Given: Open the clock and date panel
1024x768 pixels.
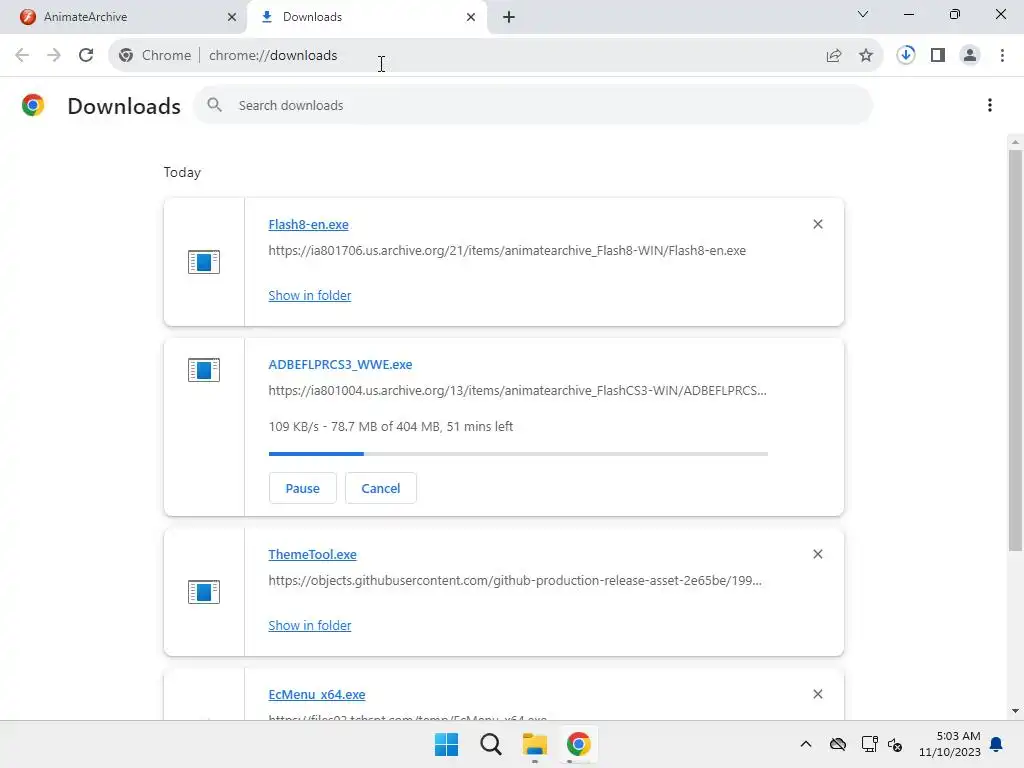Looking at the screenshot, I should click(950, 744).
